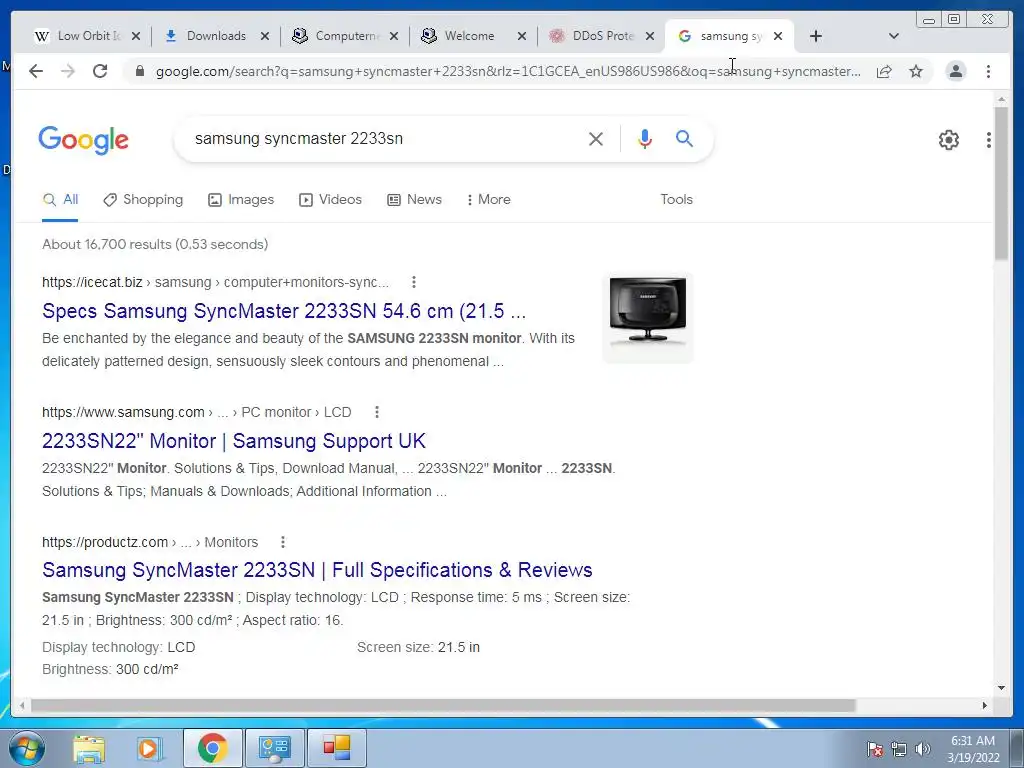Click the Chrome taskbar icon
Screen dimensions: 1024x768
212,748
